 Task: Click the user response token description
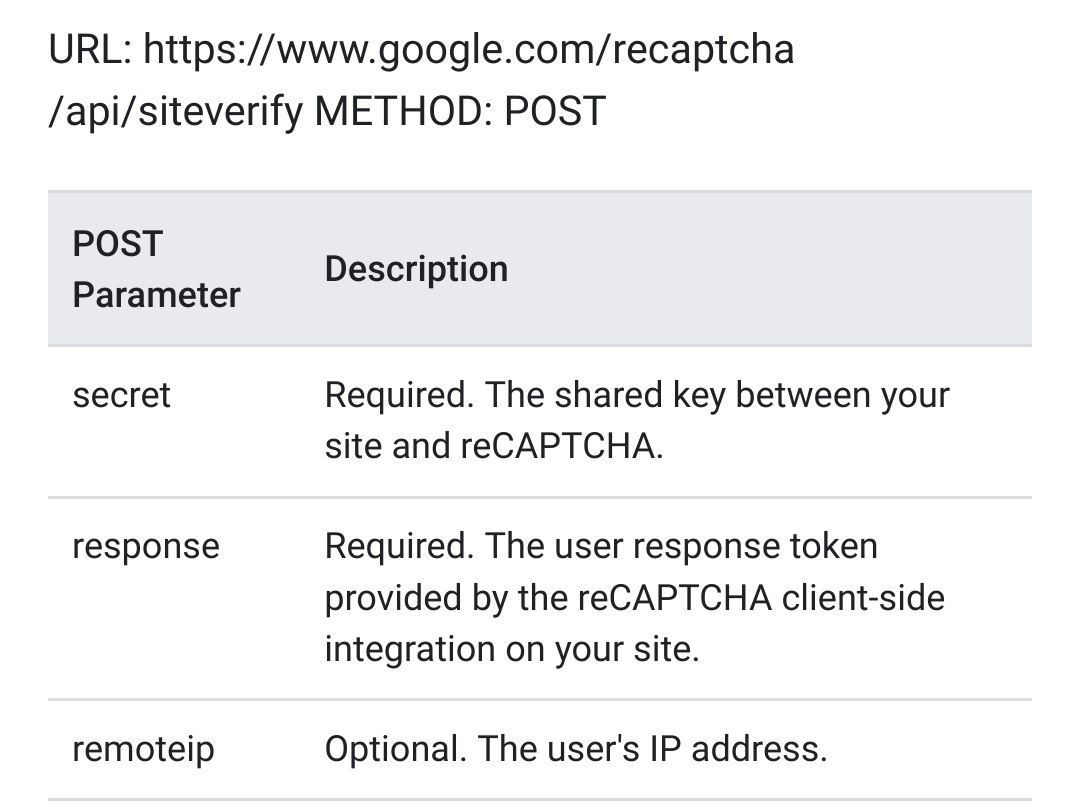634,597
